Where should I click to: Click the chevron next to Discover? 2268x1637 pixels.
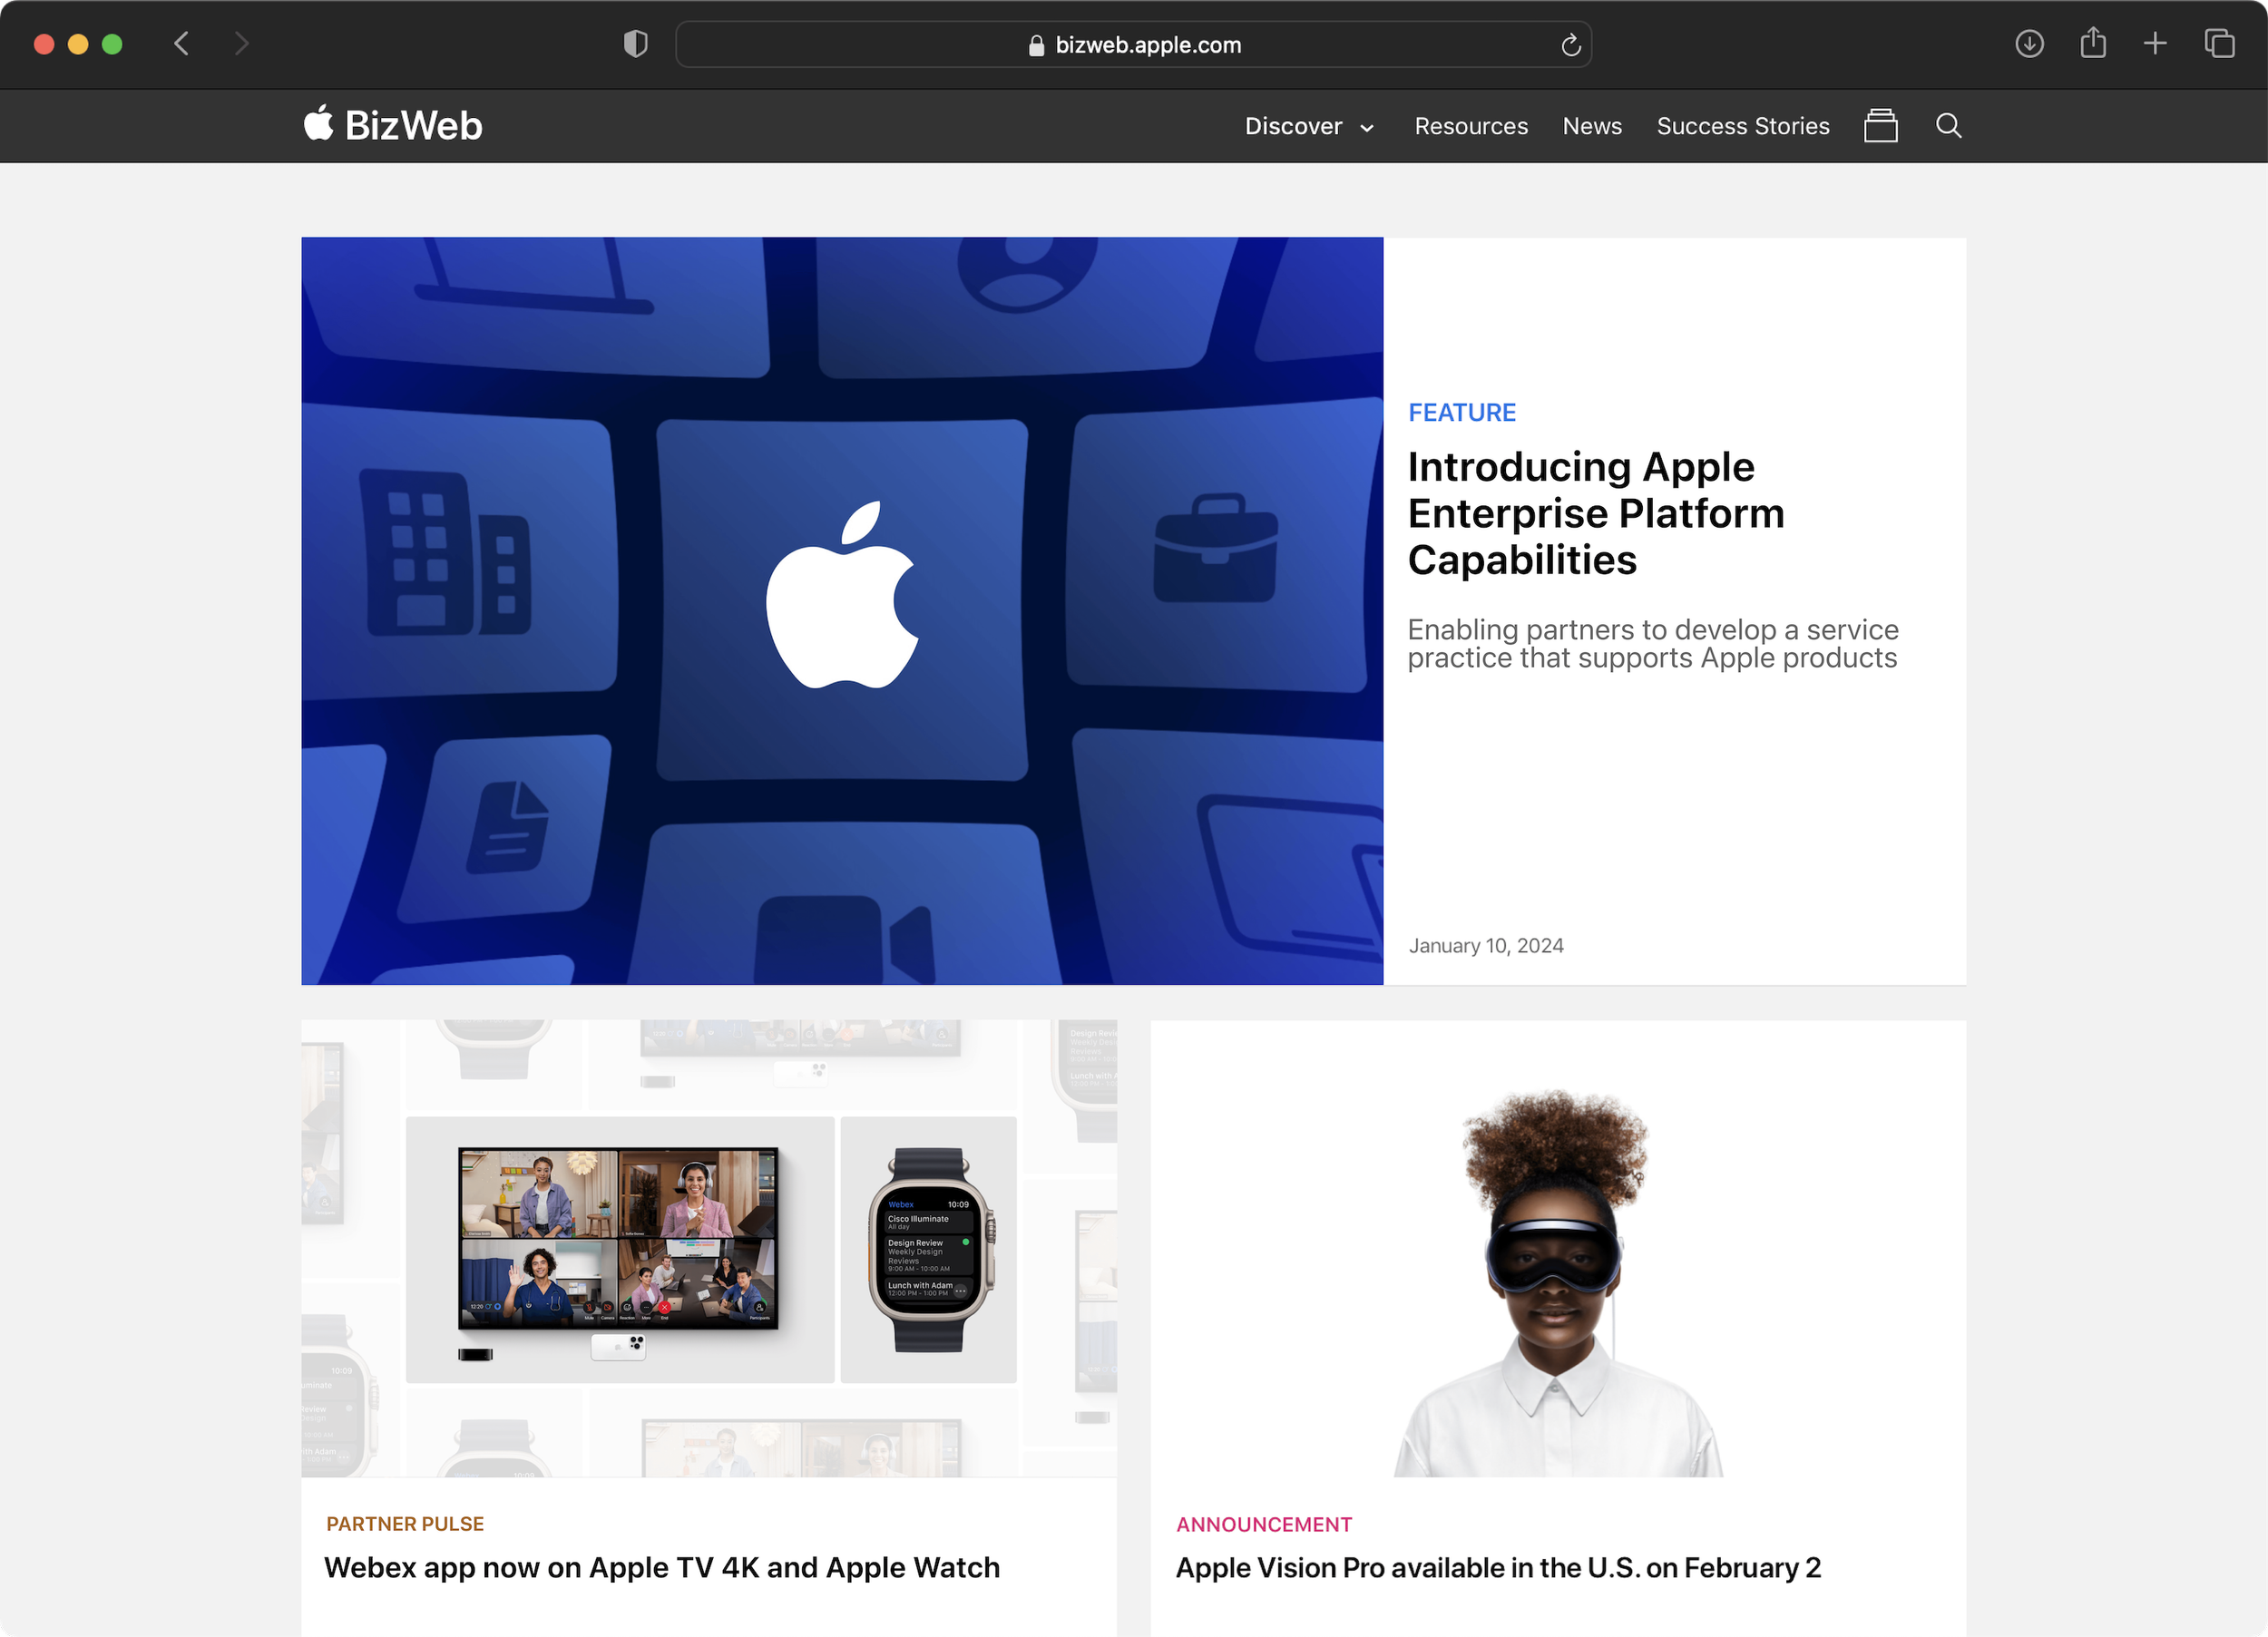1367,129
